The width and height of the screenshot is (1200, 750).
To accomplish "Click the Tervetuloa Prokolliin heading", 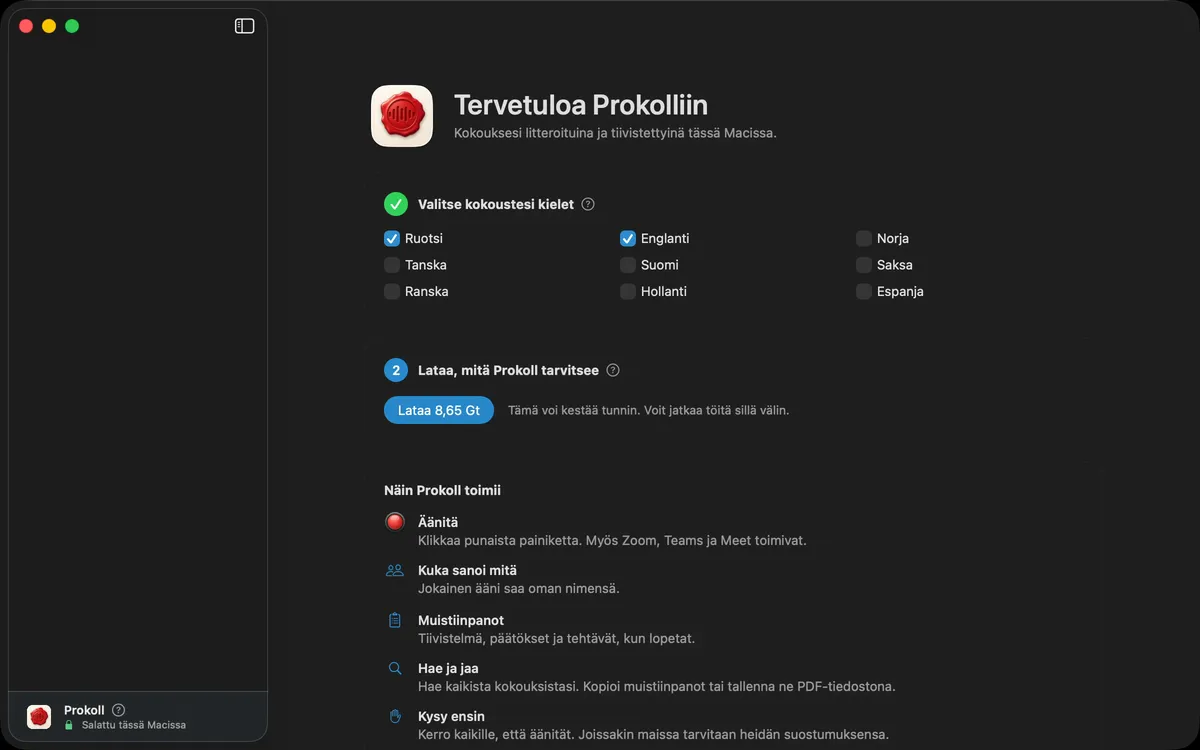I will point(581,105).
